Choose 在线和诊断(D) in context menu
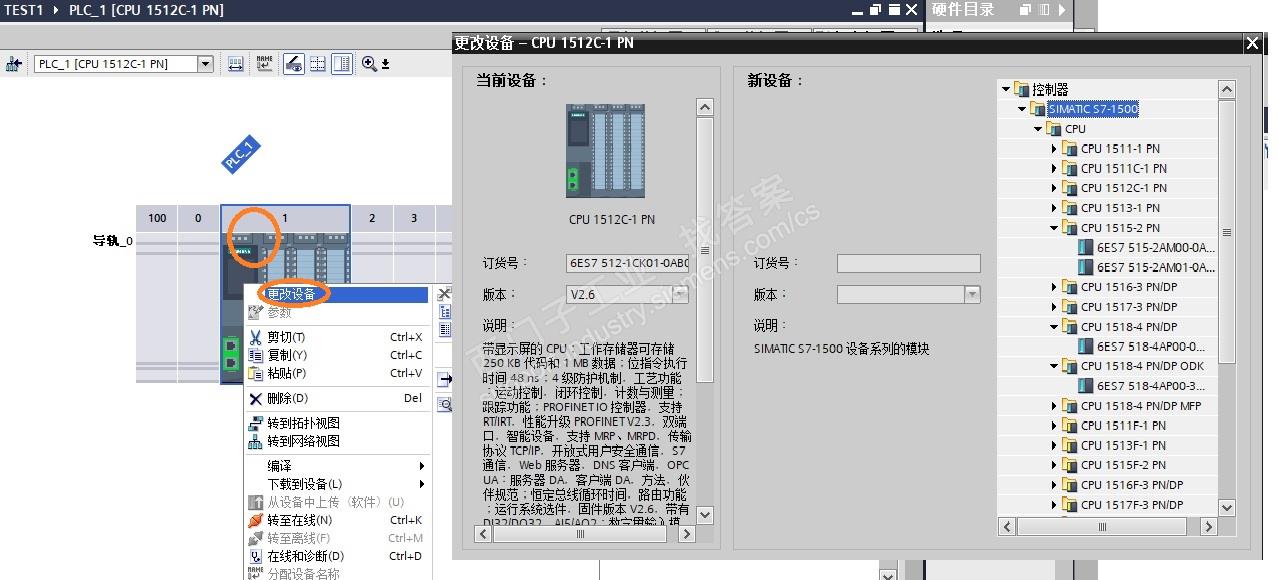 [x=338, y=556]
